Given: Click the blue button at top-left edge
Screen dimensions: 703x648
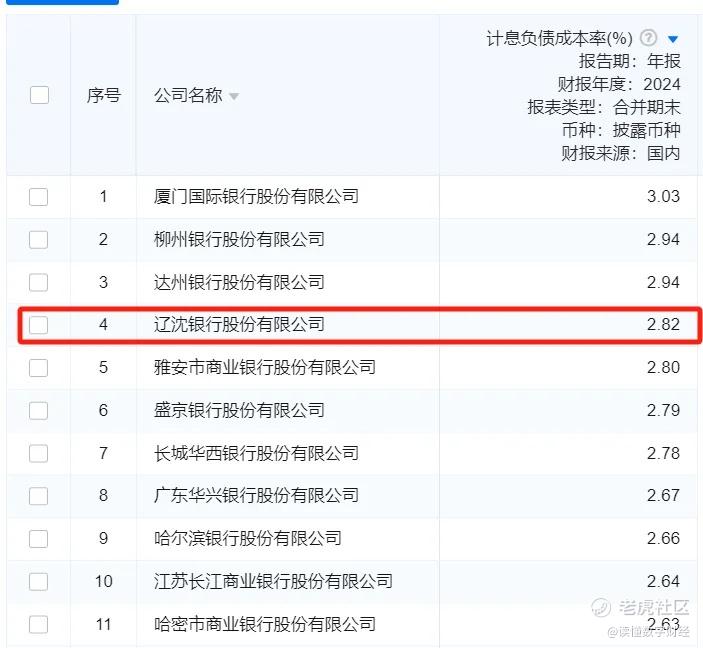Looking at the screenshot, I should (x=62, y=2).
